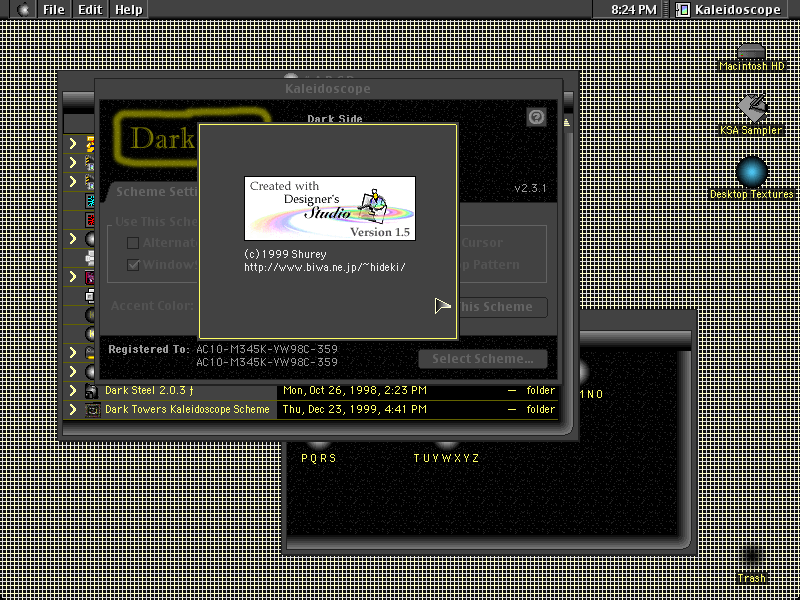Select the pink file icon in list

pos(90,277)
